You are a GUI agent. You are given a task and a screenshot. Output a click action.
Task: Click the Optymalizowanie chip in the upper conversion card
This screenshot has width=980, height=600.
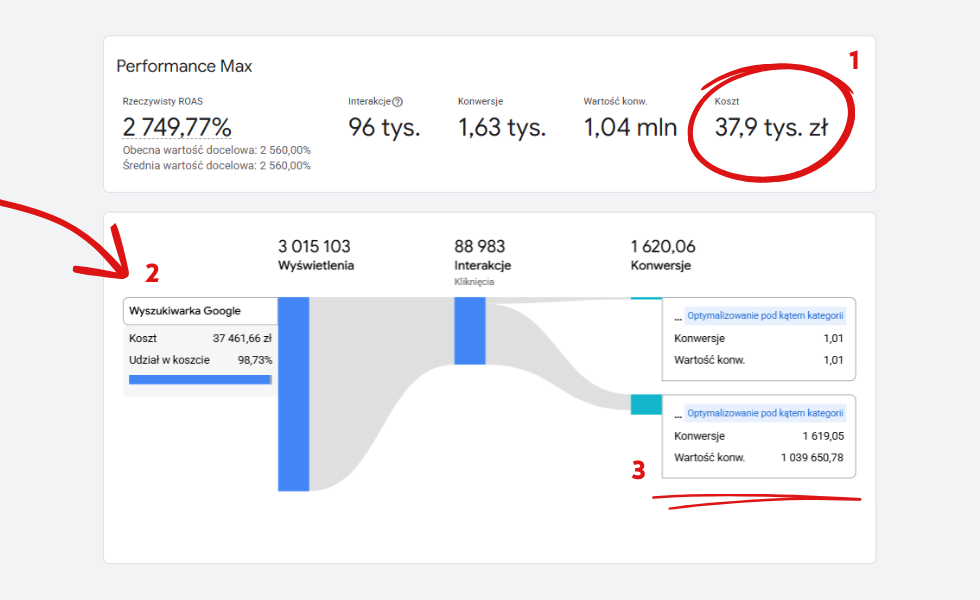(765, 316)
